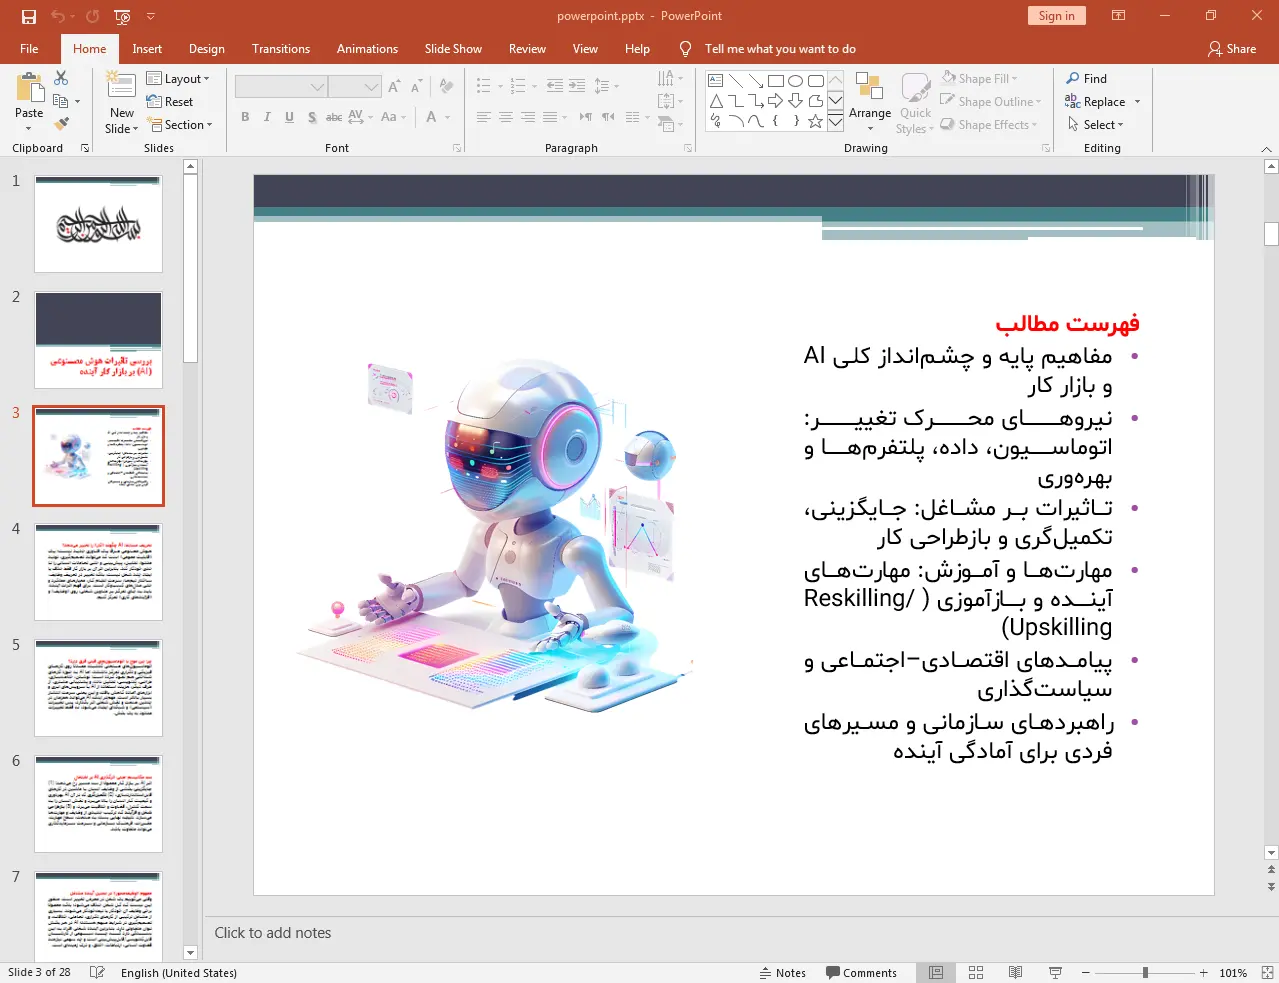1279x983 pixels.
Task: Clear all formatting with the eraser A icon
Action: click(x=446, y=87)
